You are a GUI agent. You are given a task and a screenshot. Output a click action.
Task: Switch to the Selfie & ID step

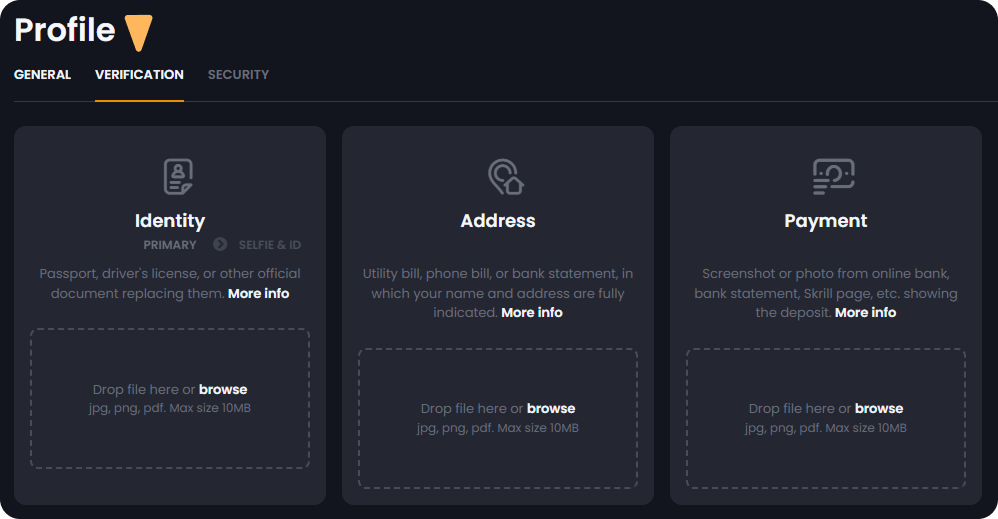[x=269, y=245]
